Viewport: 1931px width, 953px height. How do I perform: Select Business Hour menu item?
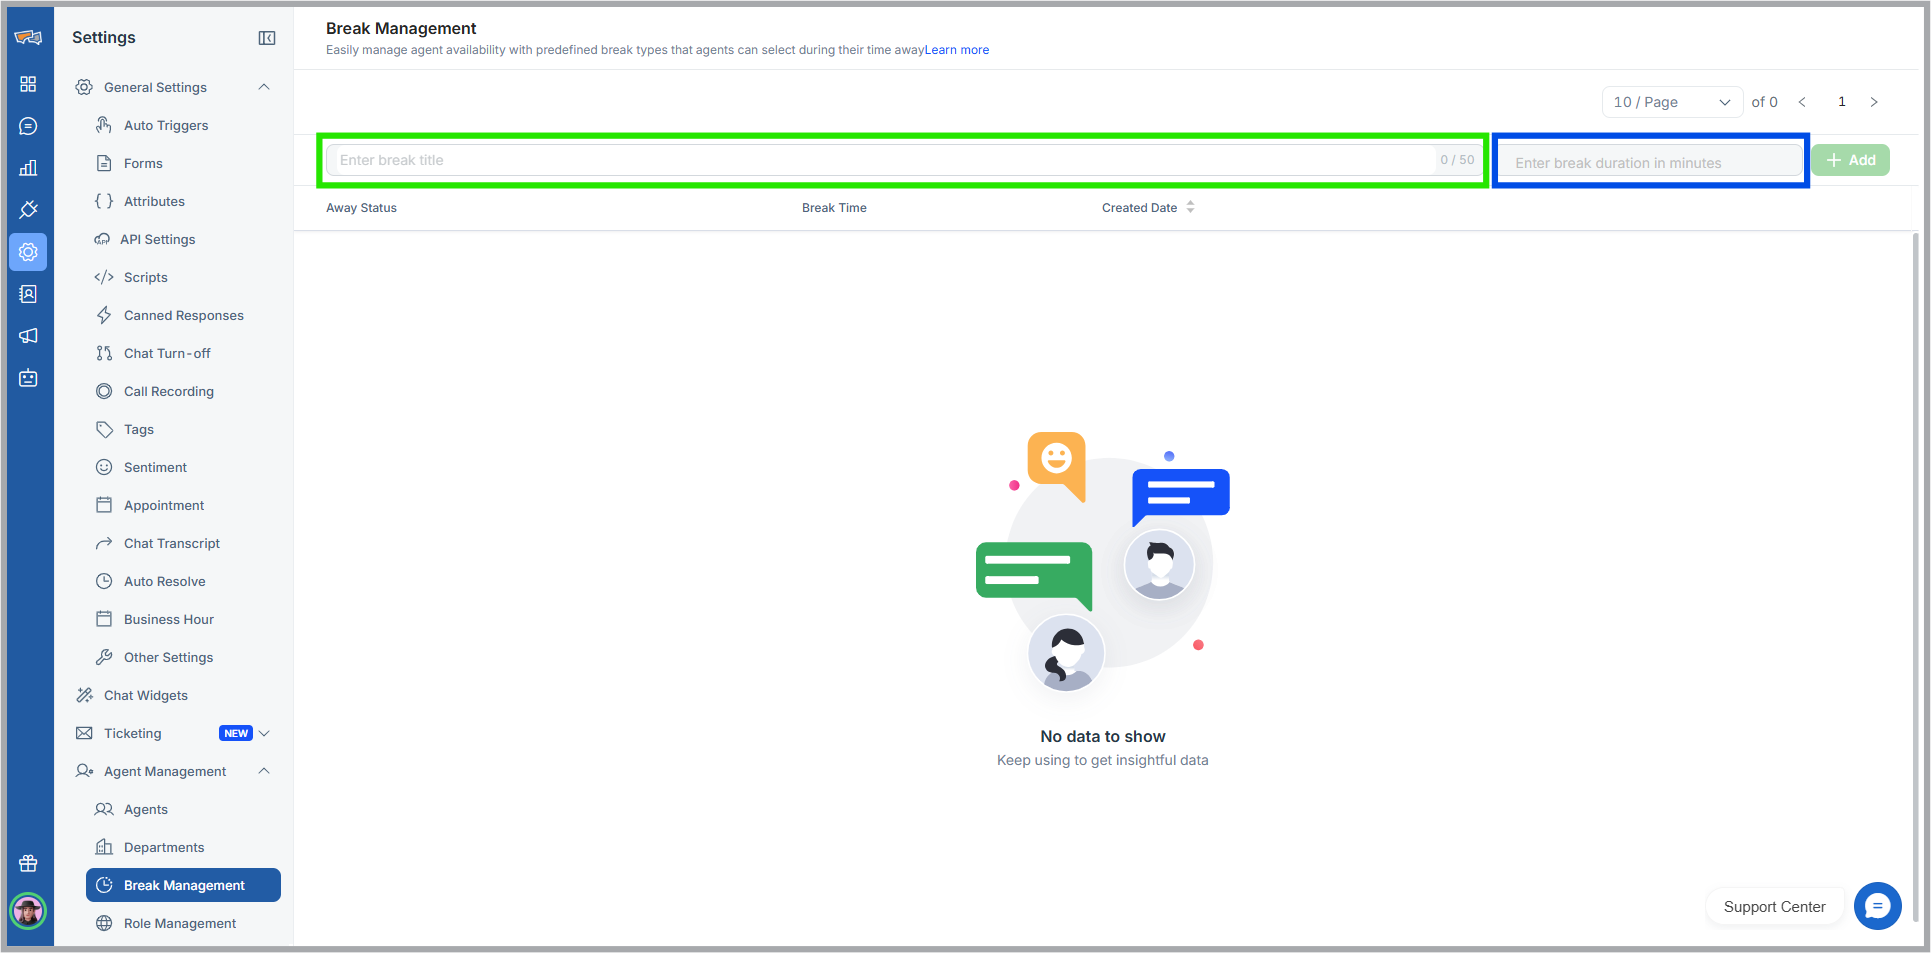(168, 619)
